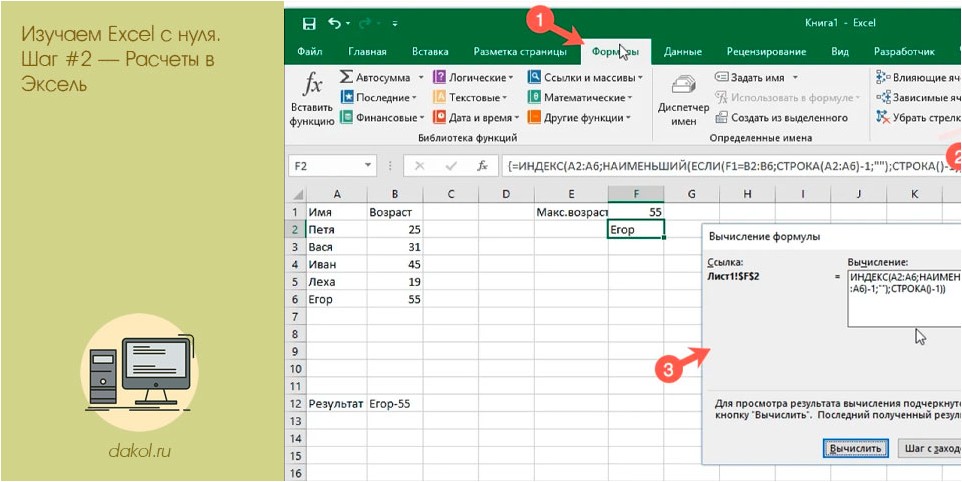Open the Разработчик tab
Screen dimensions: 962x482
pyautogui.click(x=904, y=52)
